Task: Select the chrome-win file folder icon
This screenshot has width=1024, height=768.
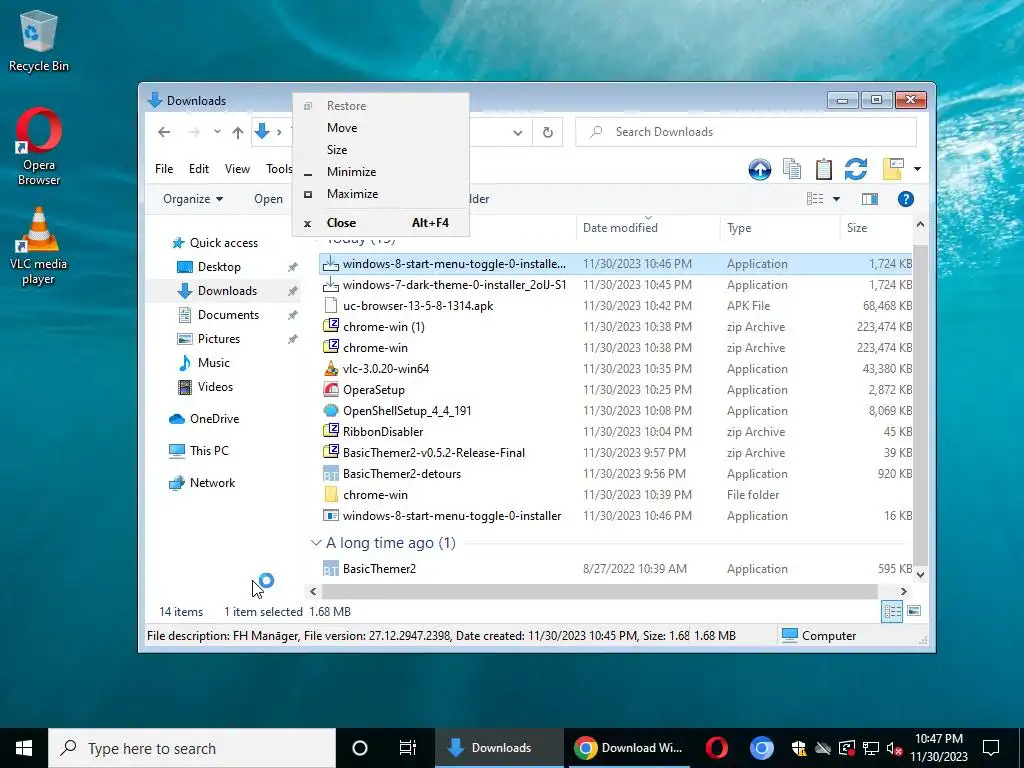Action: 331,495
